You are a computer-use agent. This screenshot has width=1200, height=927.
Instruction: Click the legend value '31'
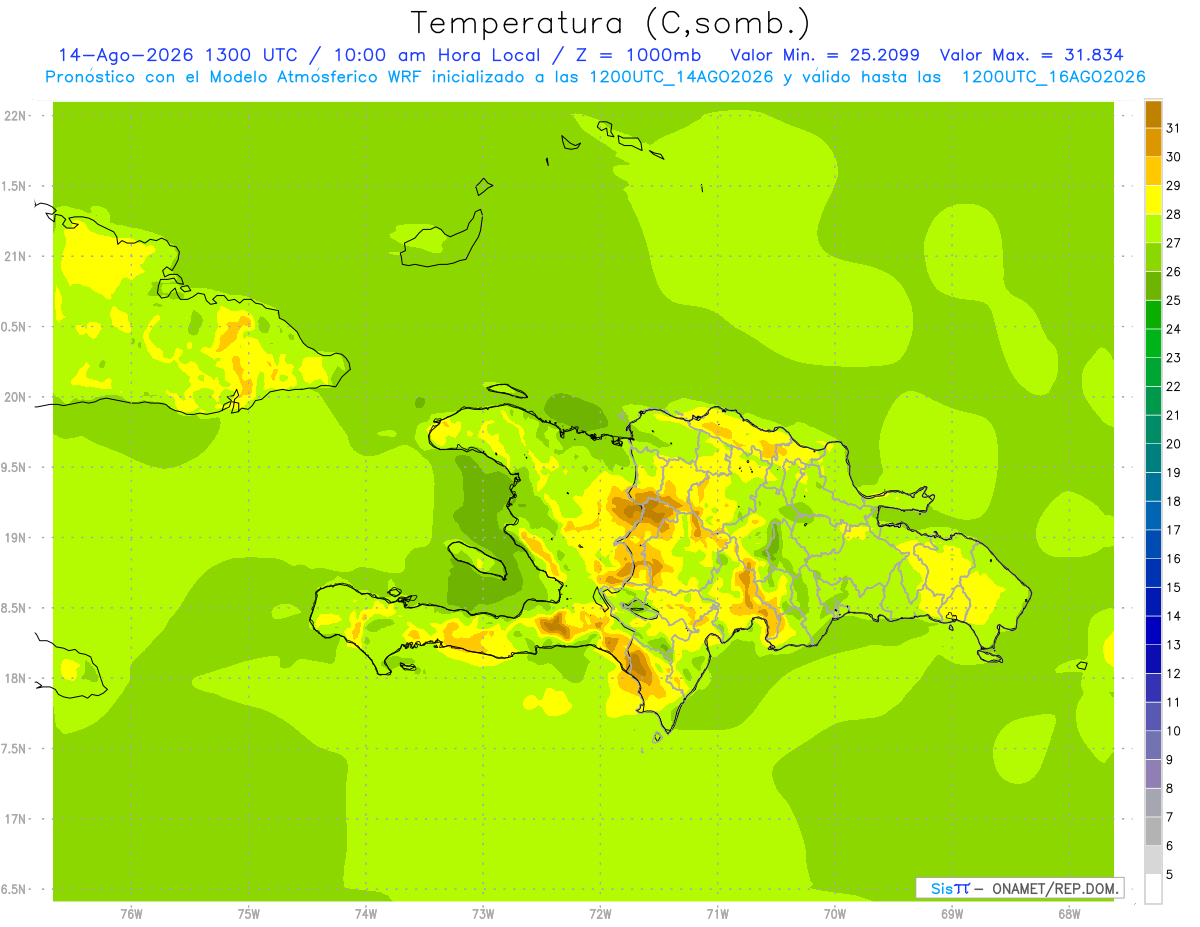(1174, 128)
